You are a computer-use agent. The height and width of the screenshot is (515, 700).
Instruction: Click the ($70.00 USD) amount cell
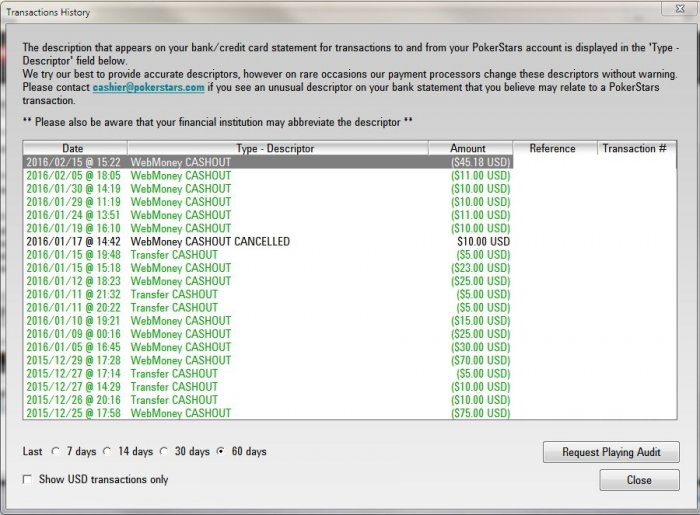(480, 360)
